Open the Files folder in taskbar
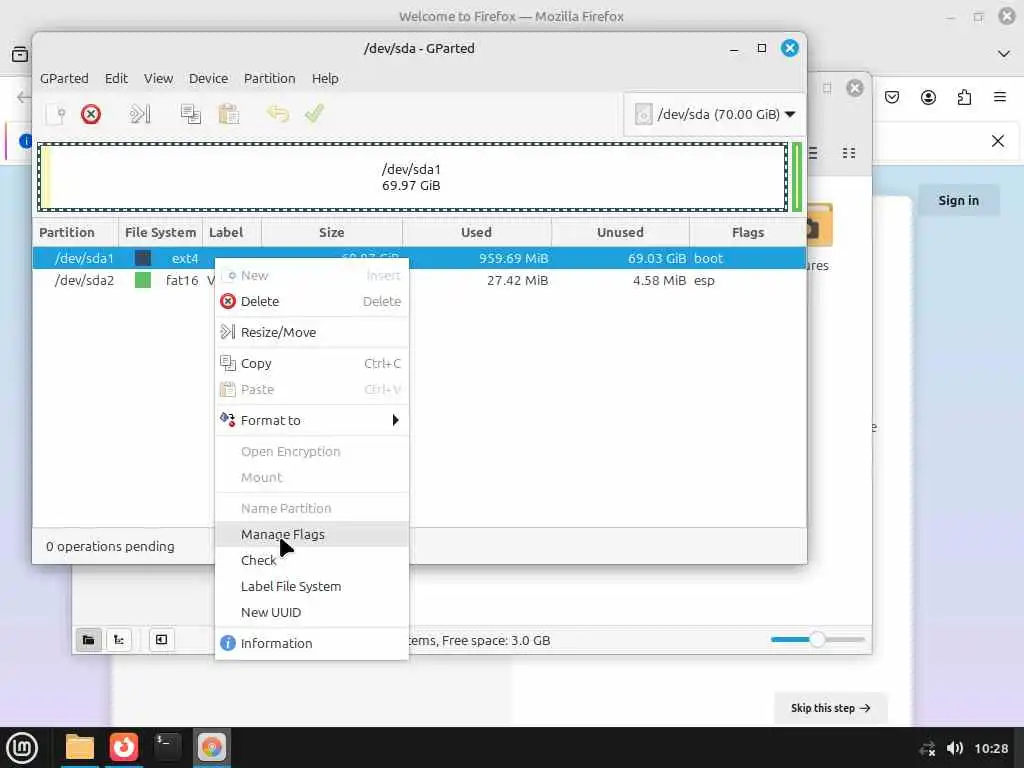Screen dimensions: 1024x768 click(x=80, y=747)
